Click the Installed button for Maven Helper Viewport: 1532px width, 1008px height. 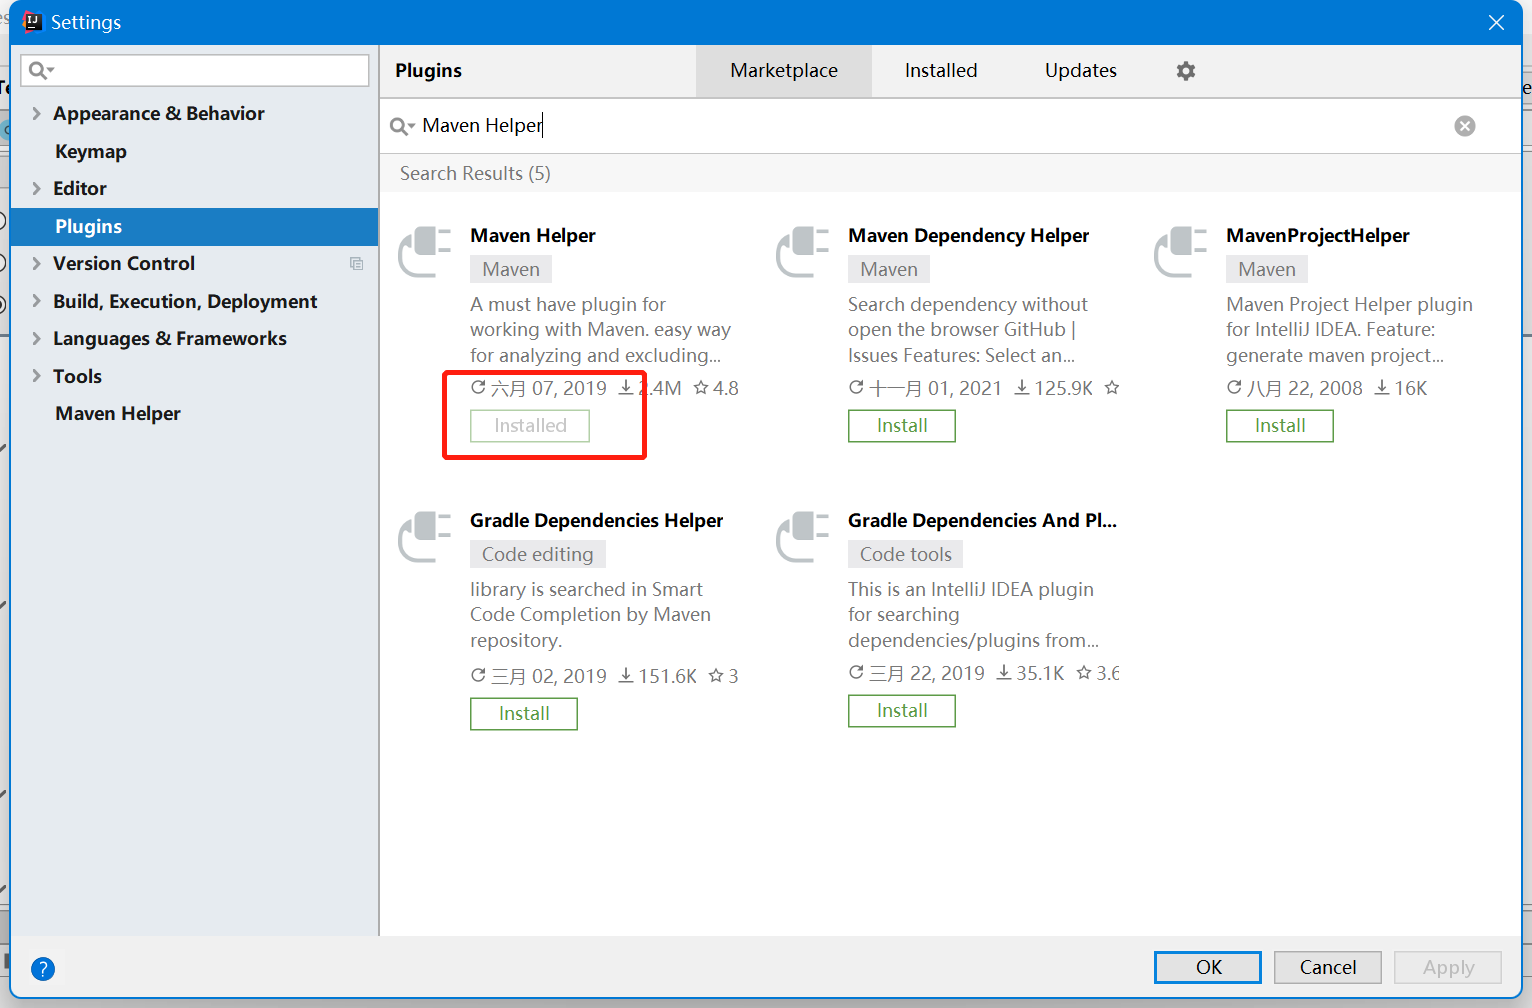[530, 426]
